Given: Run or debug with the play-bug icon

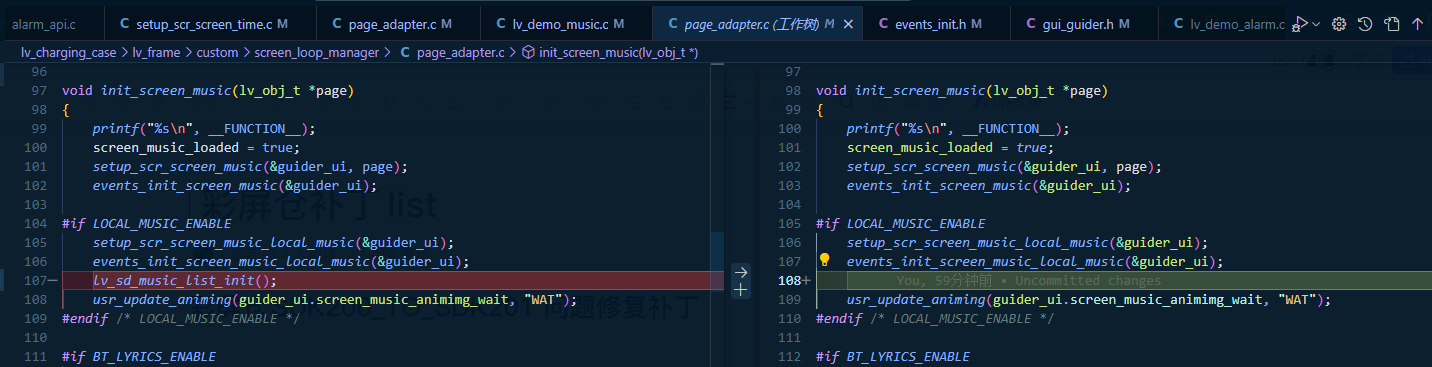Looking at the screenshot, I should 1301,23.
